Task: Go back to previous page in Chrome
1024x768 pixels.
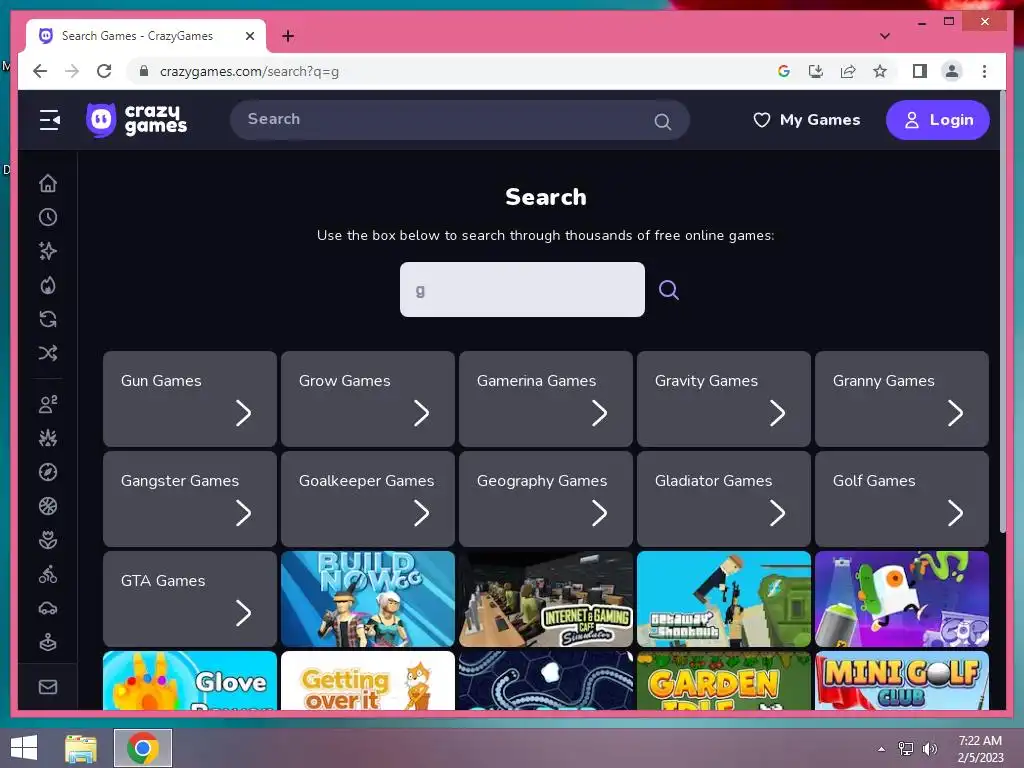Action: coord(40,71)
